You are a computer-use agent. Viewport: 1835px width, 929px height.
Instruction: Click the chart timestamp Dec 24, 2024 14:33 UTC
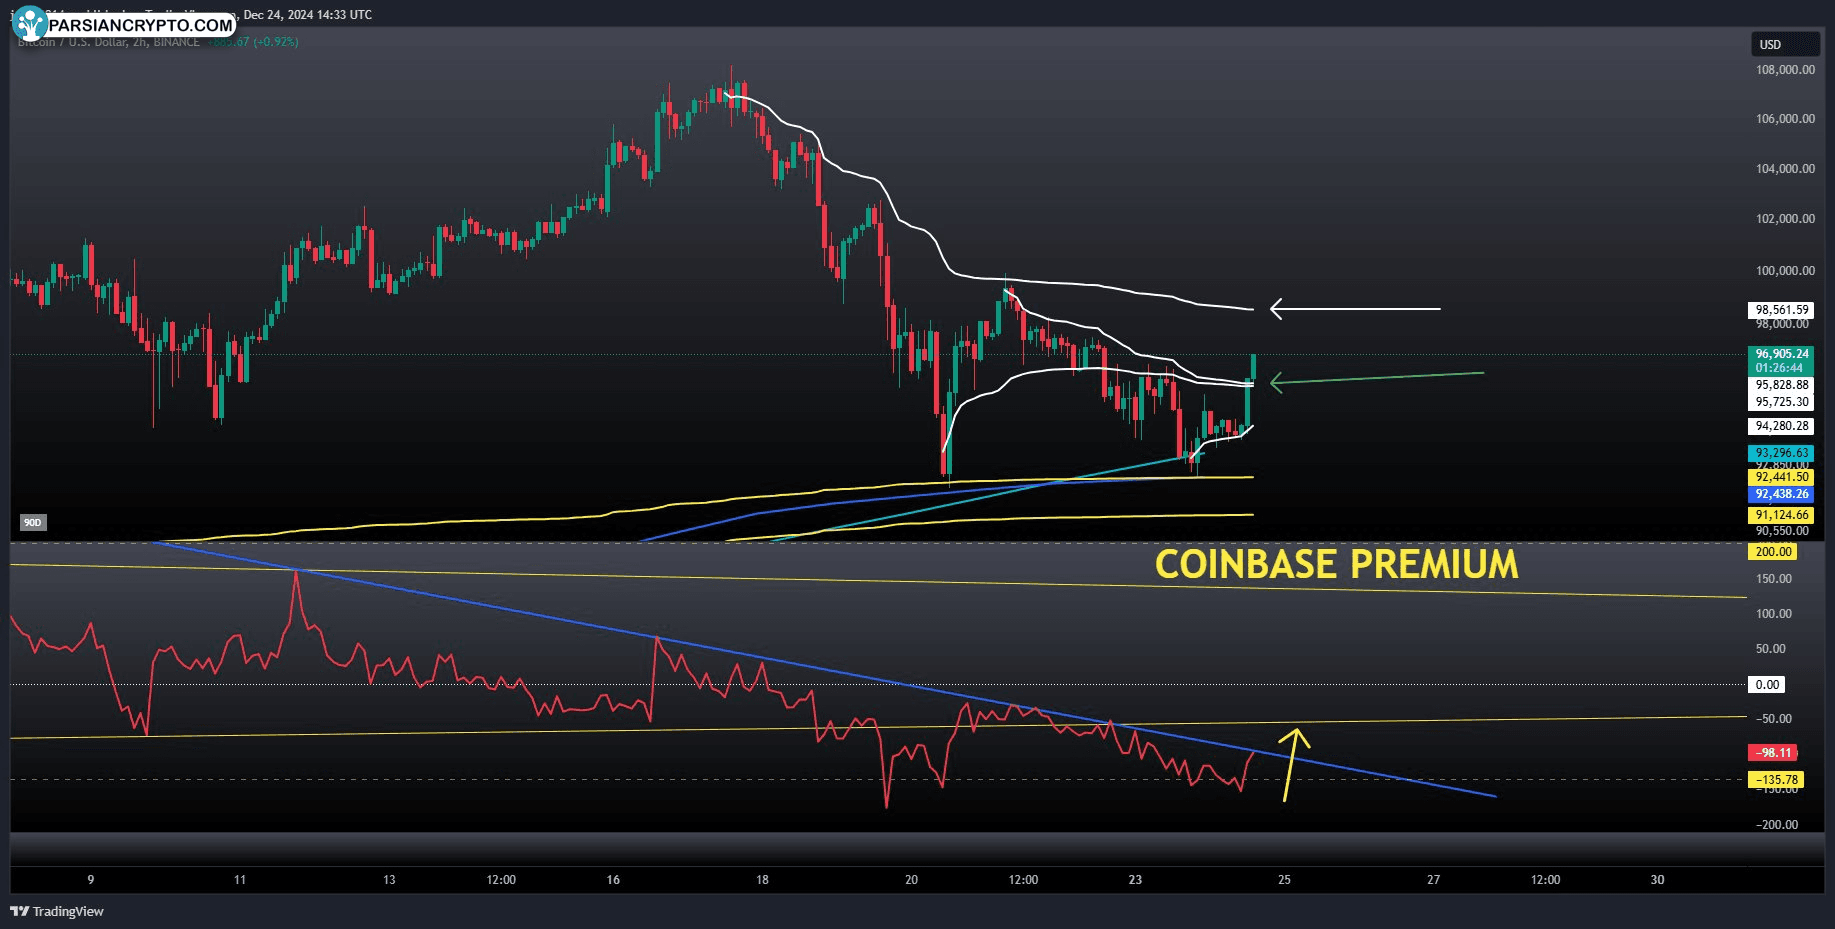point(307,15)
